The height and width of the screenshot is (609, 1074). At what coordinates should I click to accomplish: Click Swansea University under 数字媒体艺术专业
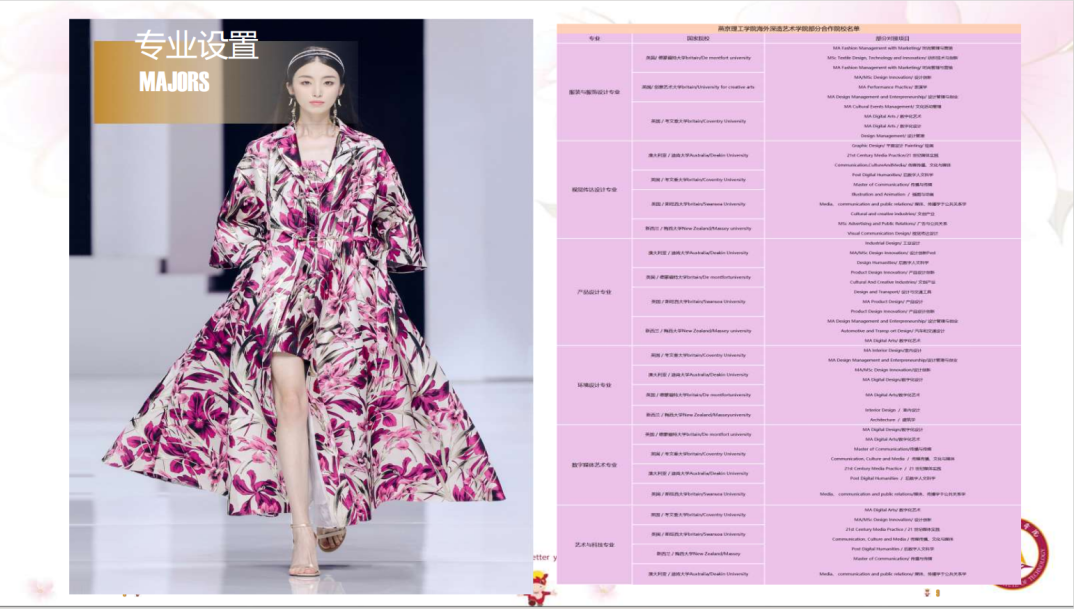(698, 494)
